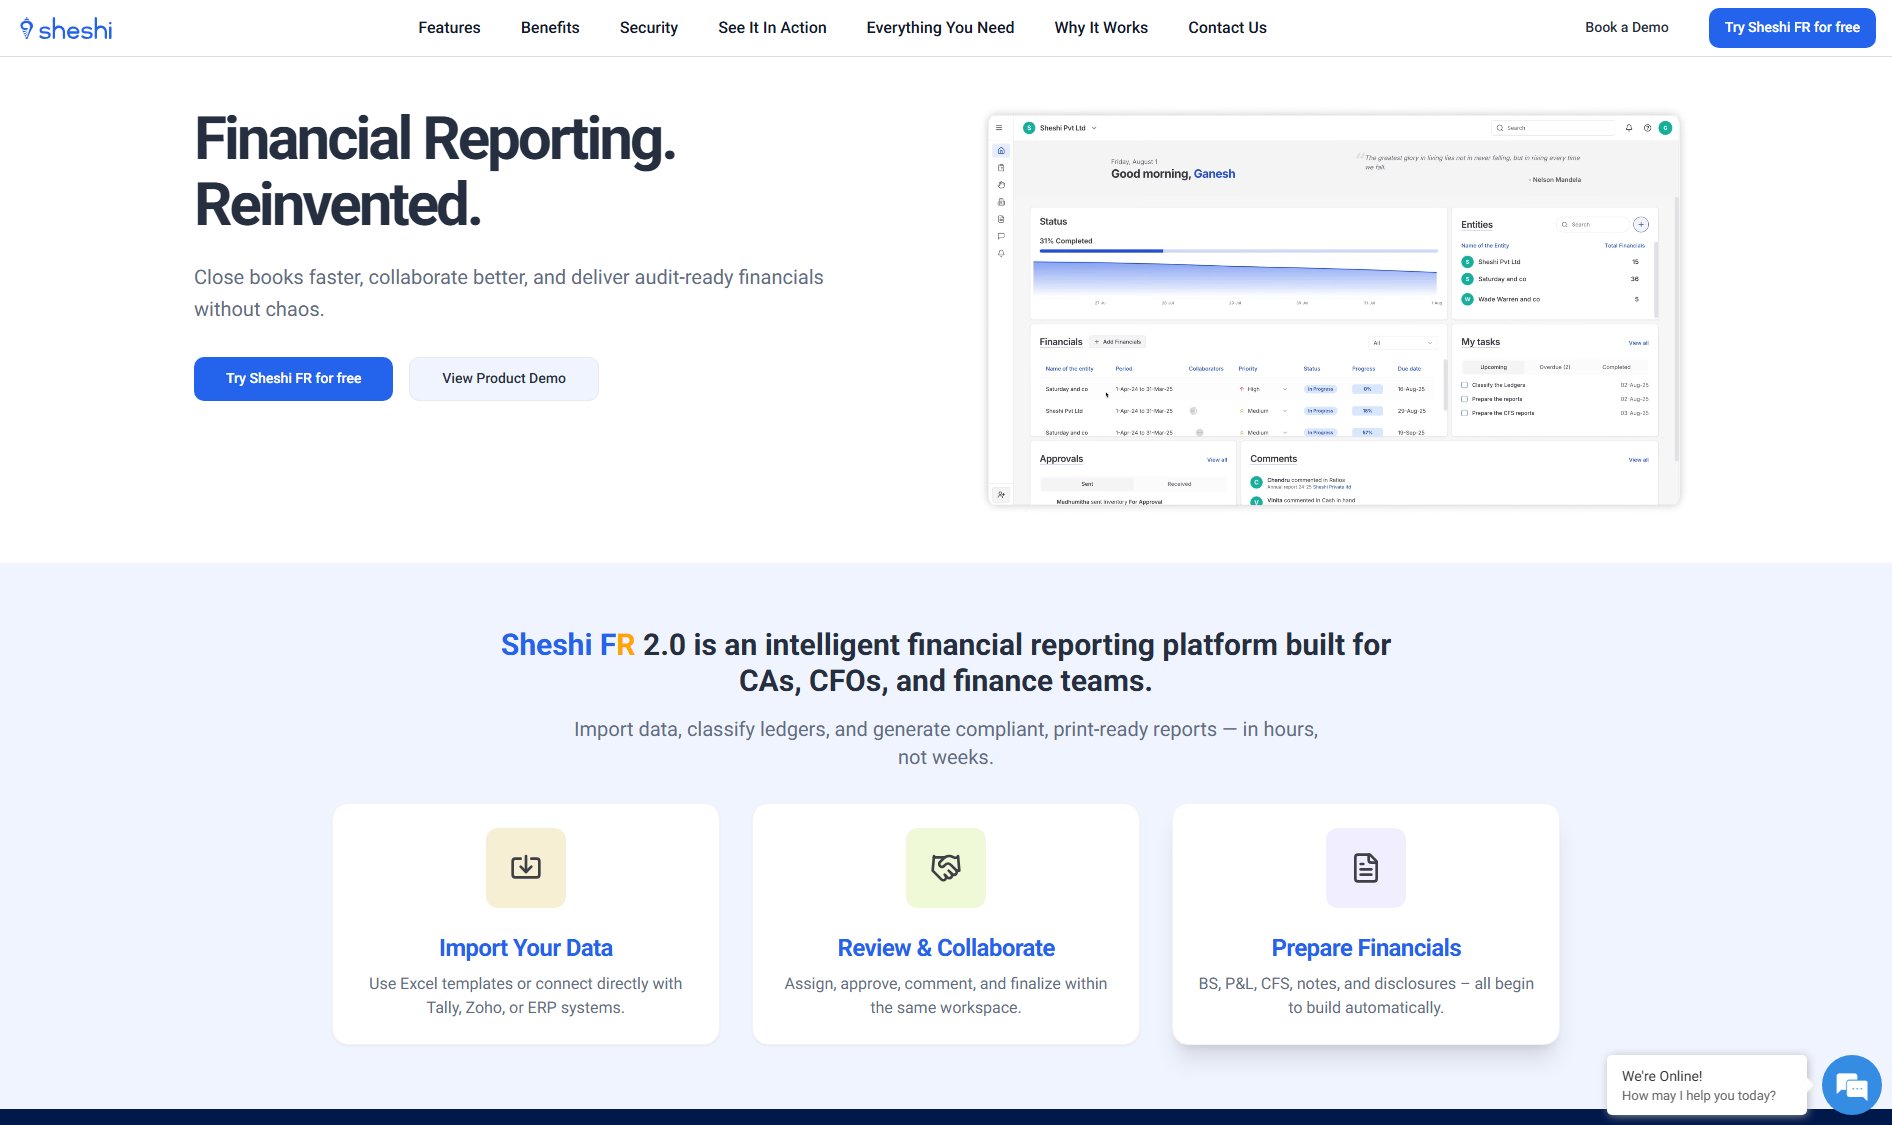Image resolution: width=1892 pixels, height=1125 pixels.
Task: Click the add-user icon at preview sidebar bottom
Action: click(1001, 495)
